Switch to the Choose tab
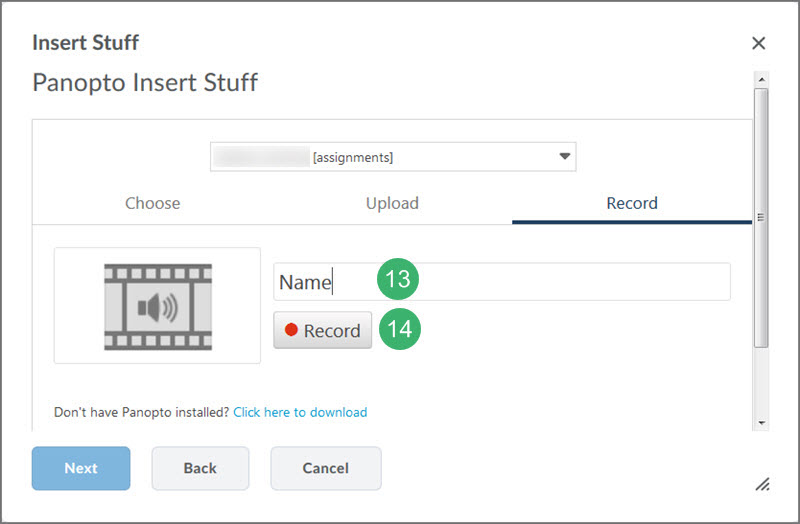 (153, 203)
